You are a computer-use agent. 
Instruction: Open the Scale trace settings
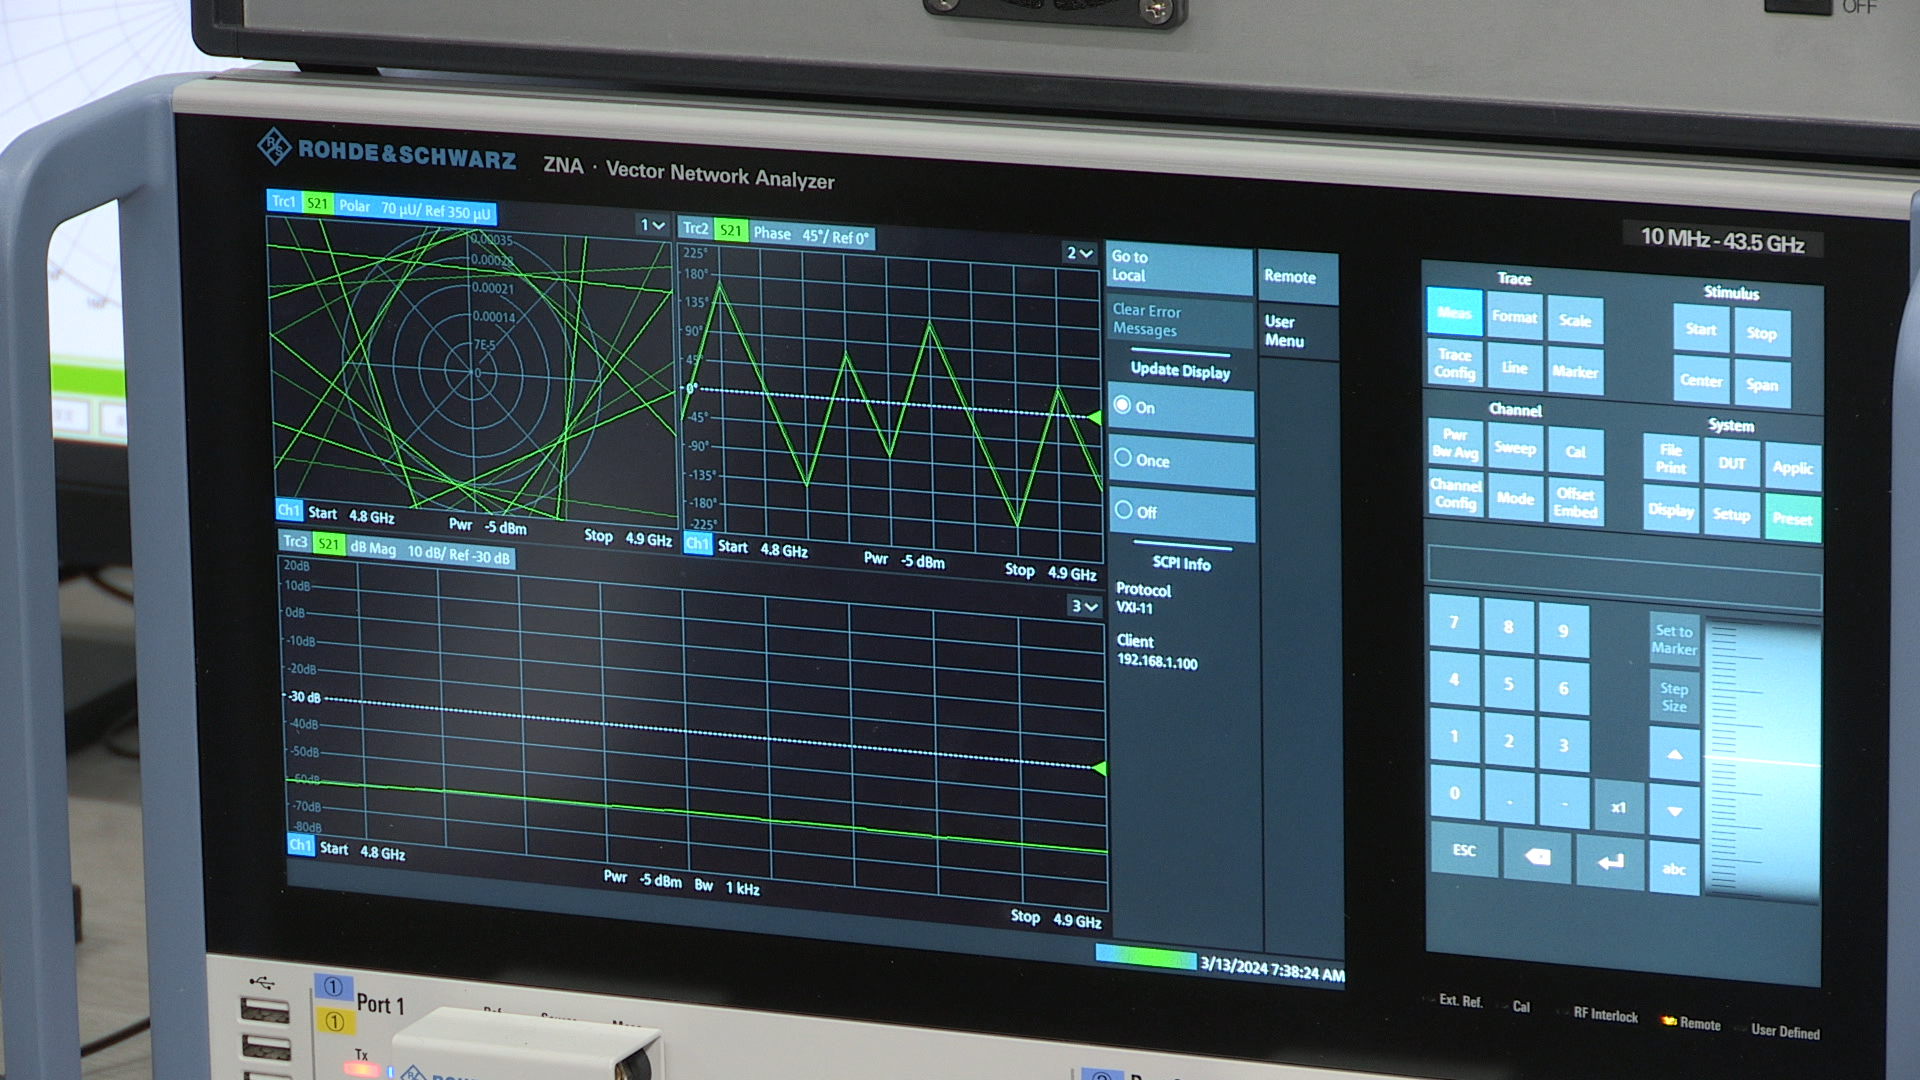point(1575,320)
